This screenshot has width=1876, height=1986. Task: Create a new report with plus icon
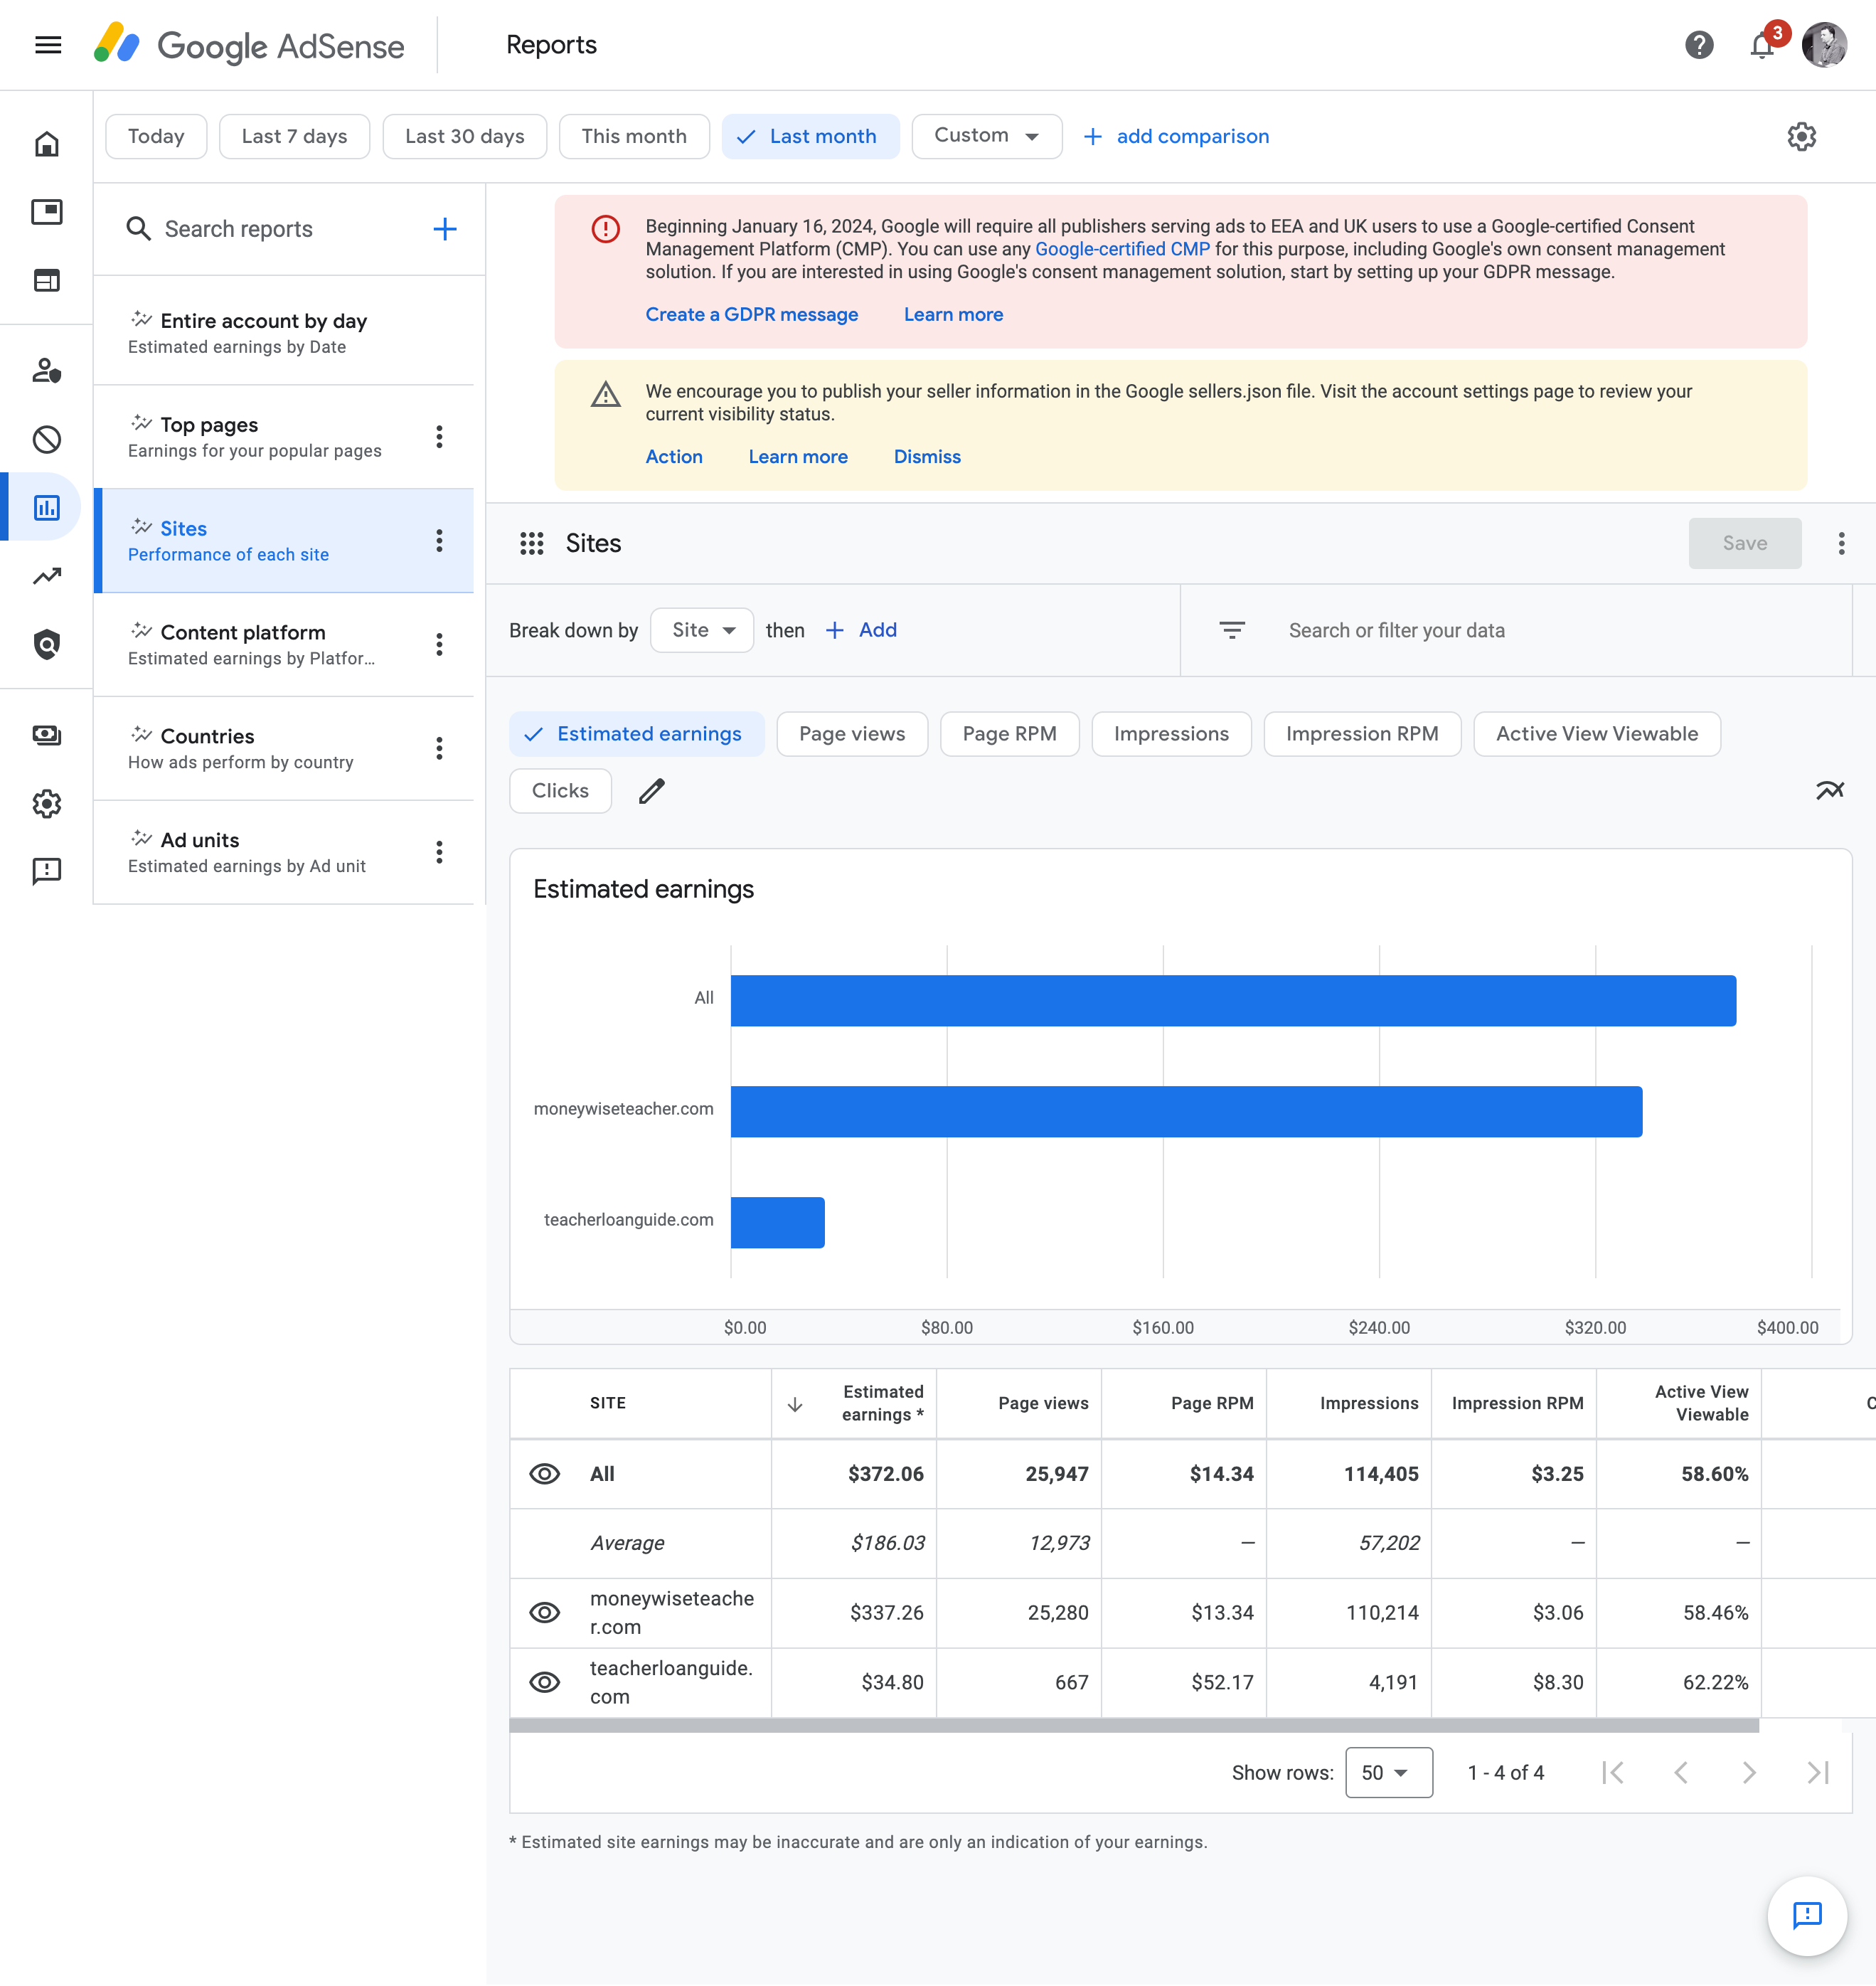click(x=445, y=229)
